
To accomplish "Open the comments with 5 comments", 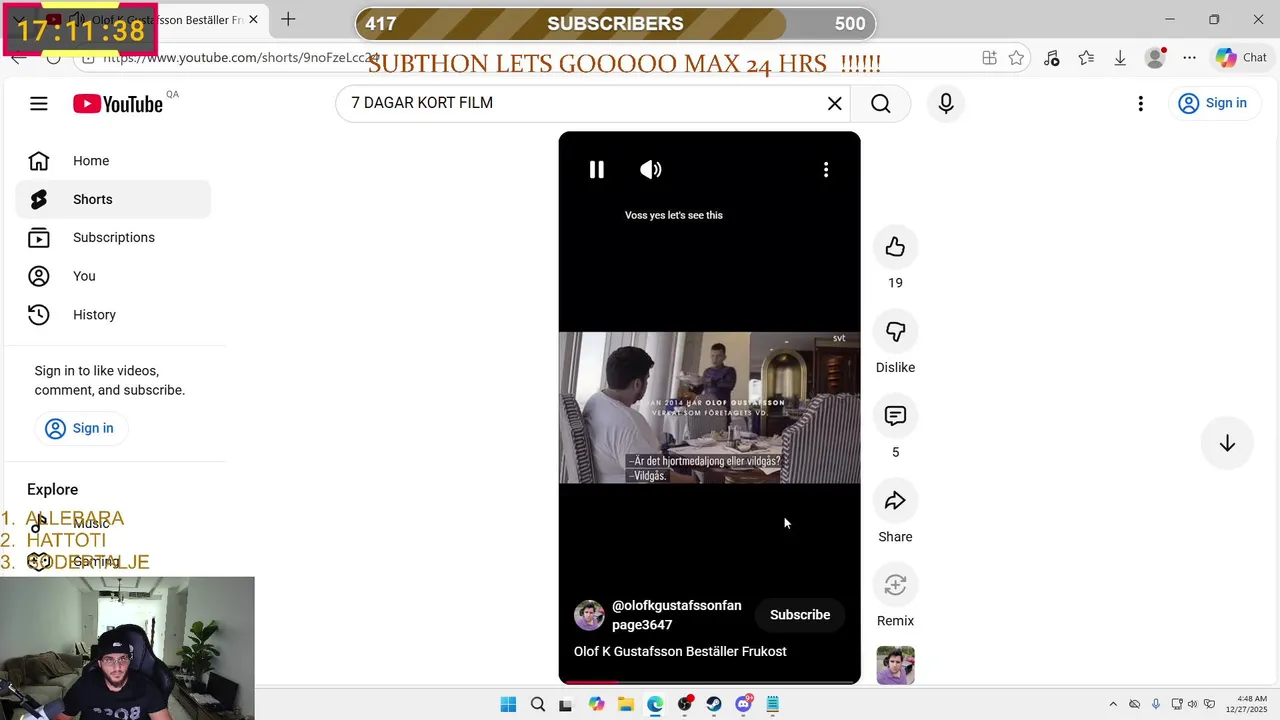I will click(895, 416).
